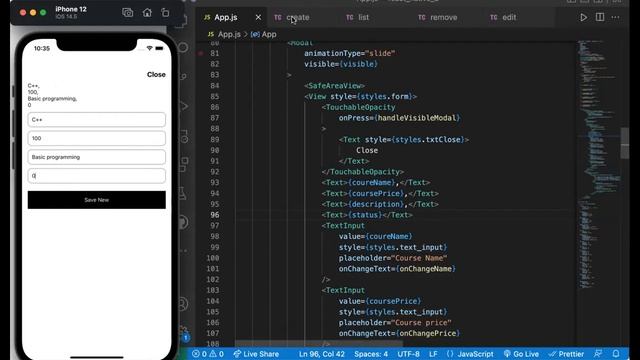Focus the status field showing 0
Screen dimensions: 640x360
[97, 176]
